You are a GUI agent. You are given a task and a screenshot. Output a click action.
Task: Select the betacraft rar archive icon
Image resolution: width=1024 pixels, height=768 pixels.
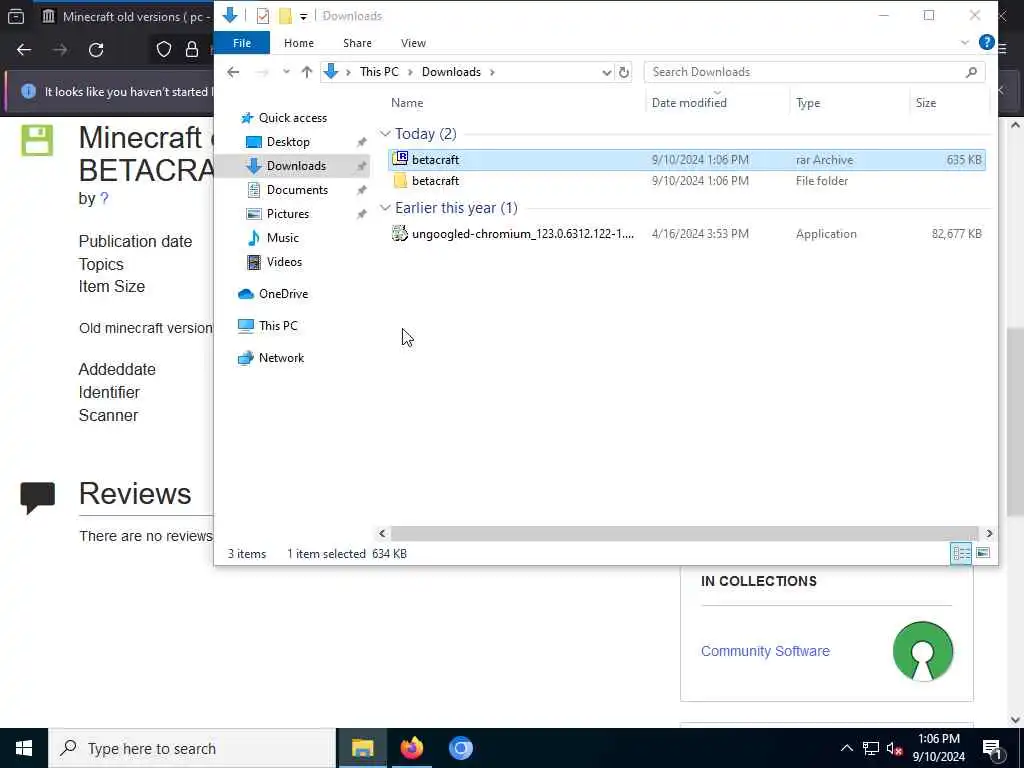(x=400, y=159)
